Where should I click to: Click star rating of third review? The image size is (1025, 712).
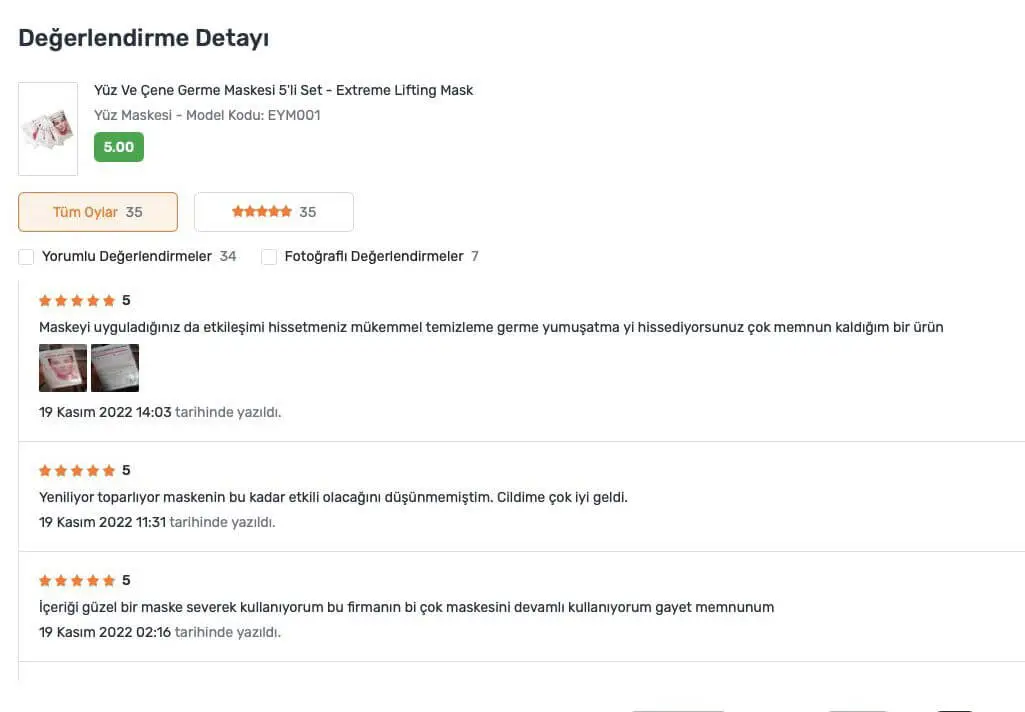pyautogui.click(x=77, y=580)
